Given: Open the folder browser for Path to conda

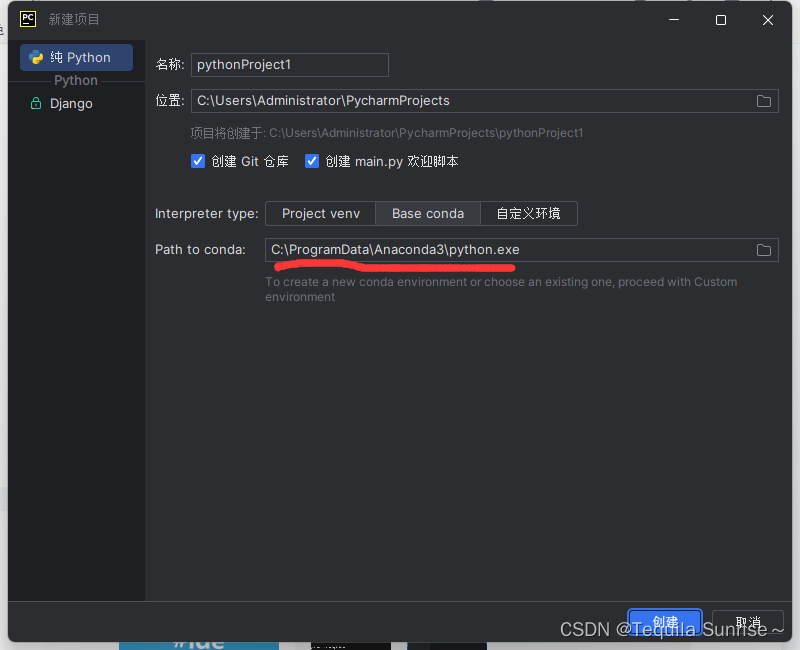Looking at the screenshot, I should (x=764, y=249).
